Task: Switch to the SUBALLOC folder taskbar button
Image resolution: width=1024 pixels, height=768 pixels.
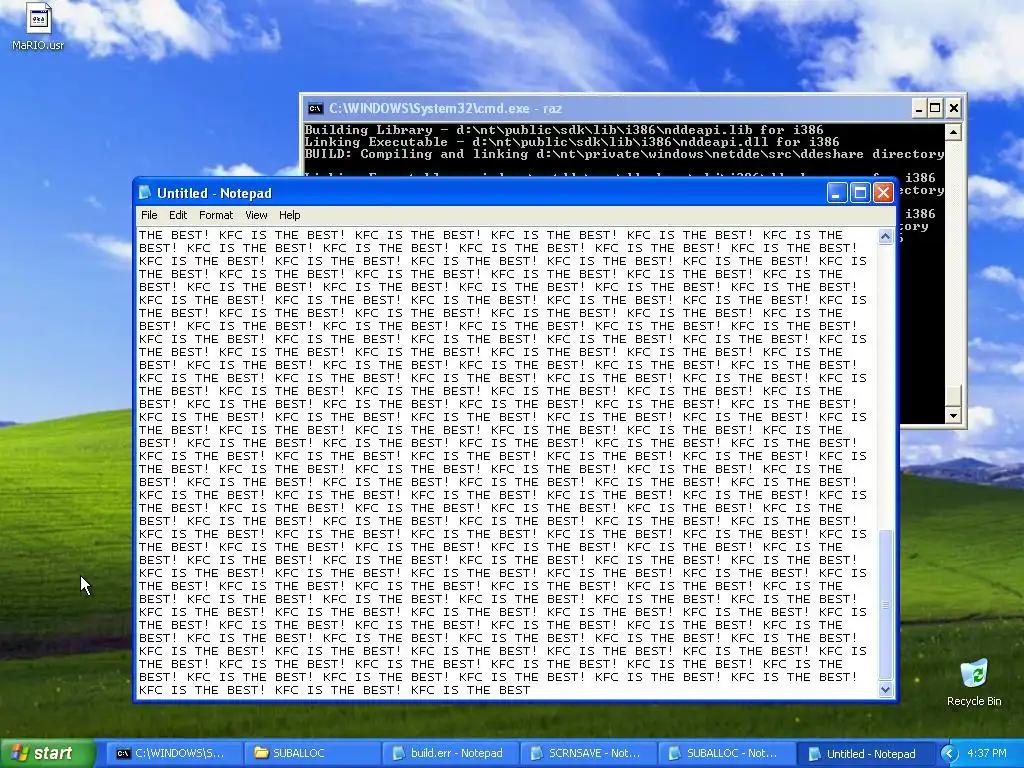Action: click(312, 754)
